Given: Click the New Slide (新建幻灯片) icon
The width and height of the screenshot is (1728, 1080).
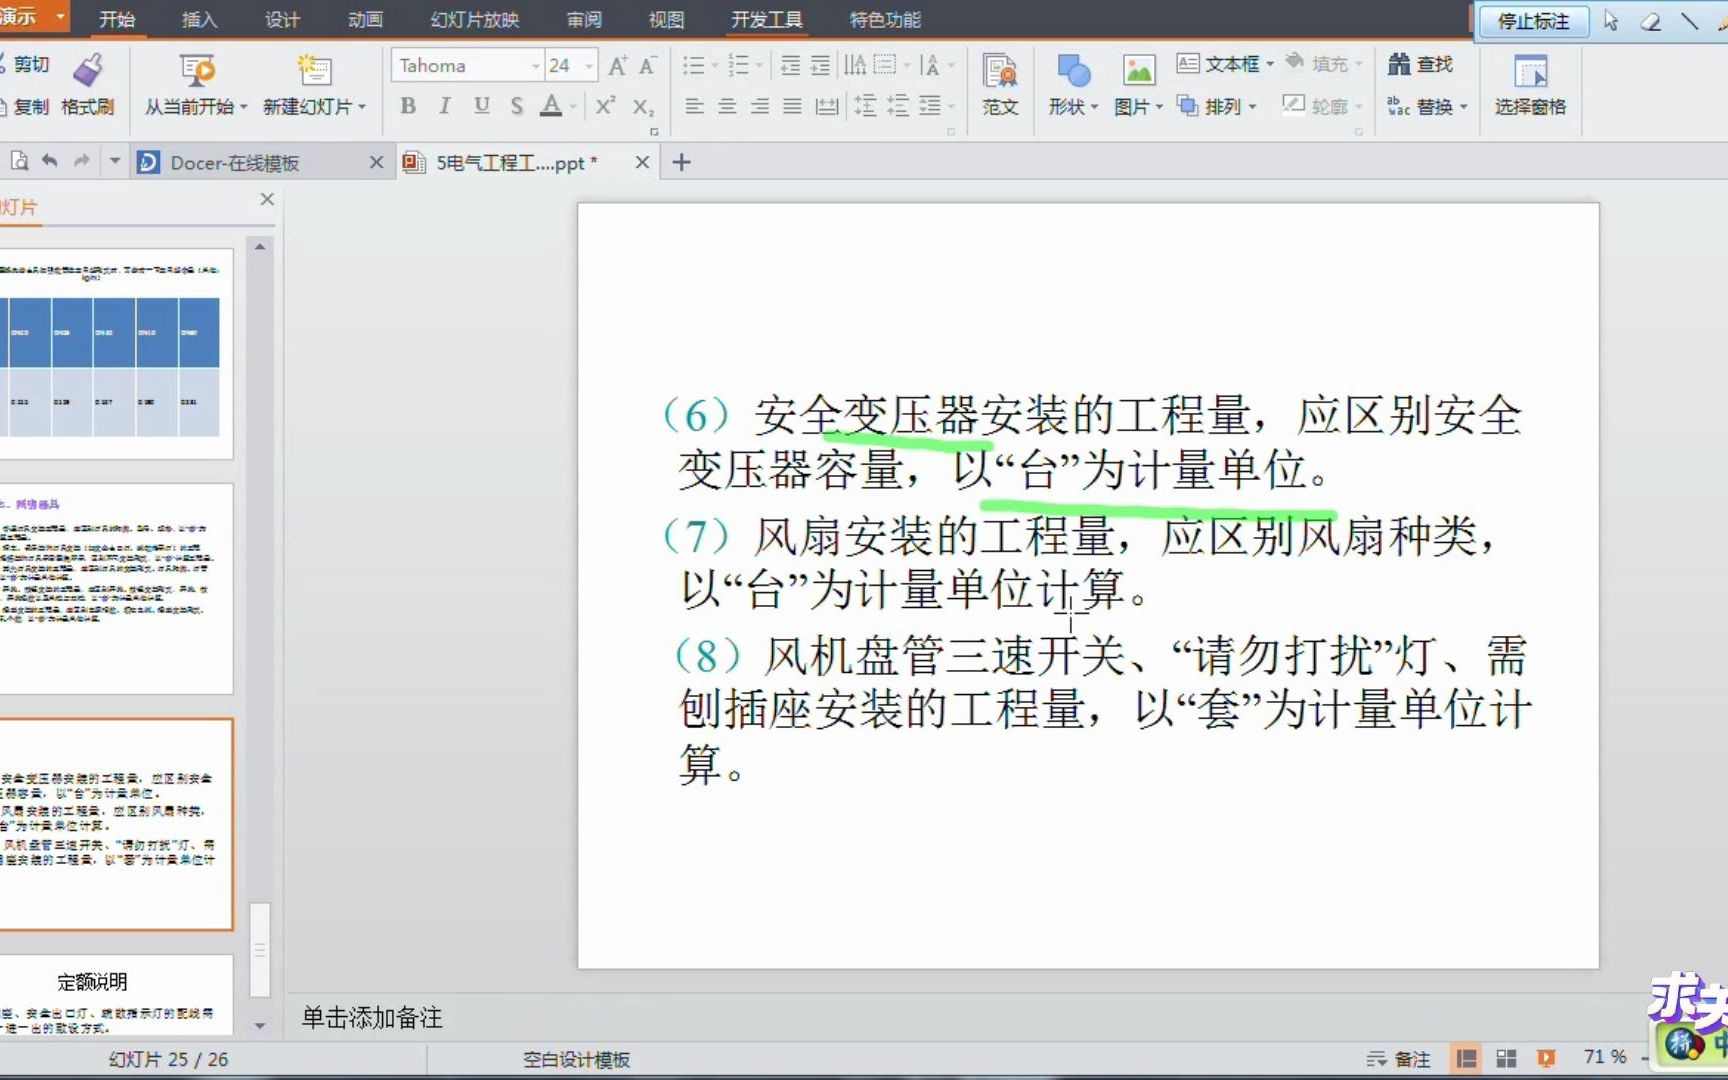Looking at the screenshot, I should pyautogui.click(x=314, y=70).
